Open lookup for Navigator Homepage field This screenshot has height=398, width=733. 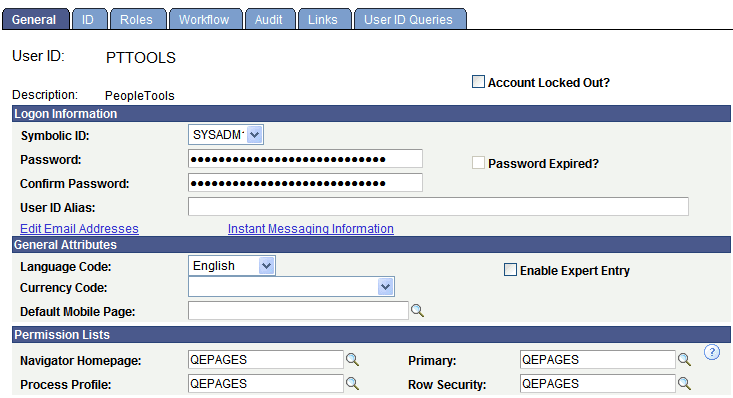click(x=352, y=360)
